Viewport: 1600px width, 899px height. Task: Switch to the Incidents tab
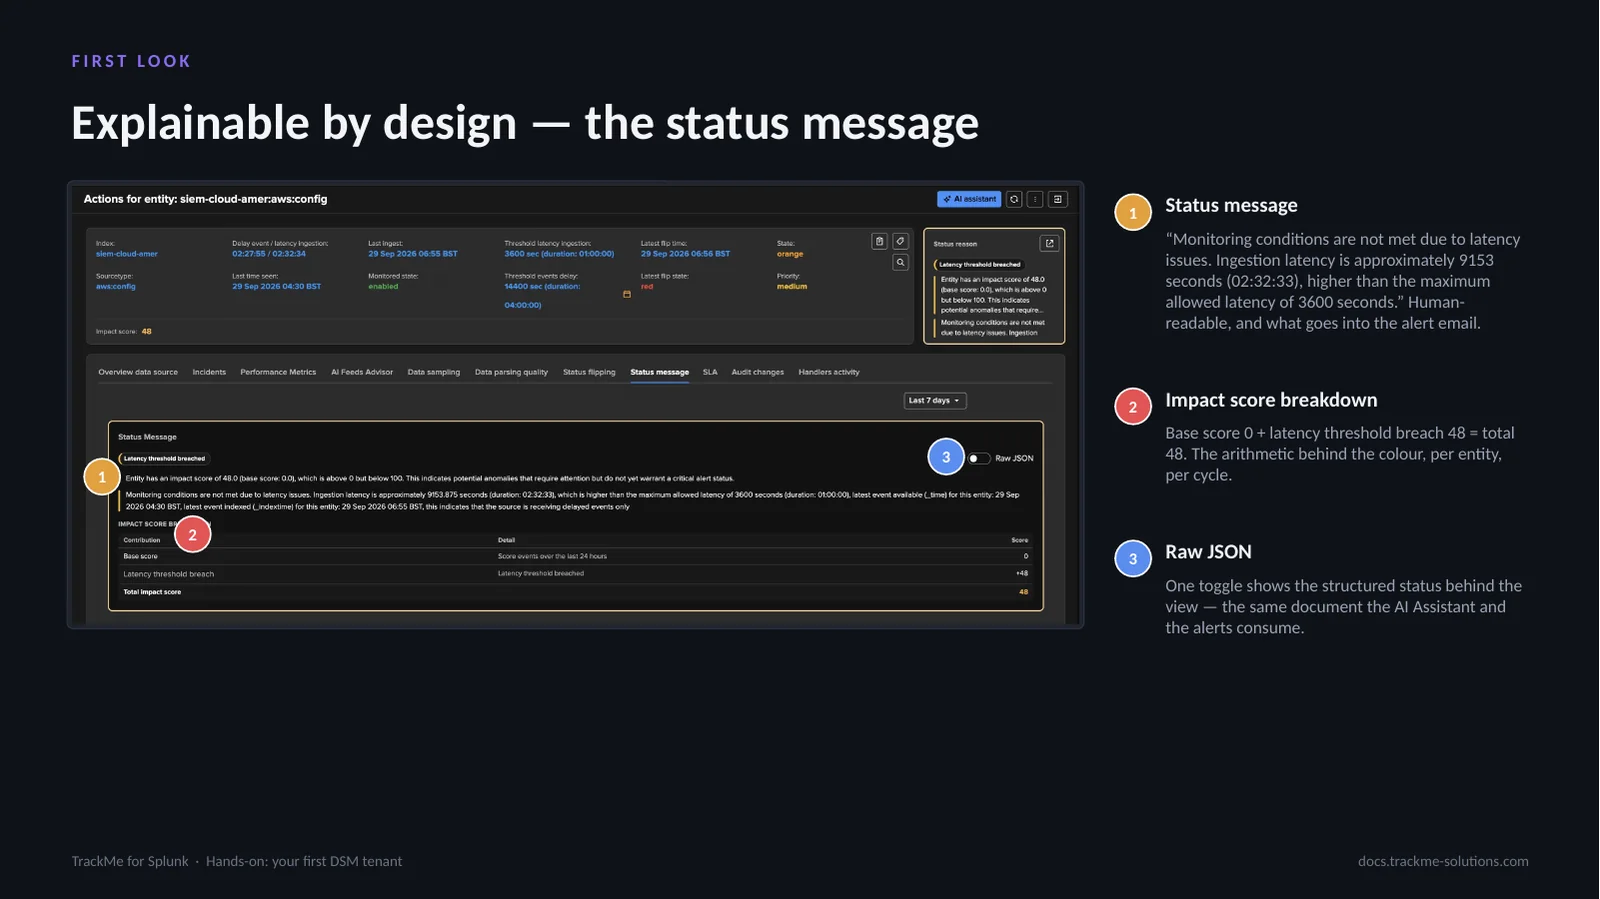point(209,372)
